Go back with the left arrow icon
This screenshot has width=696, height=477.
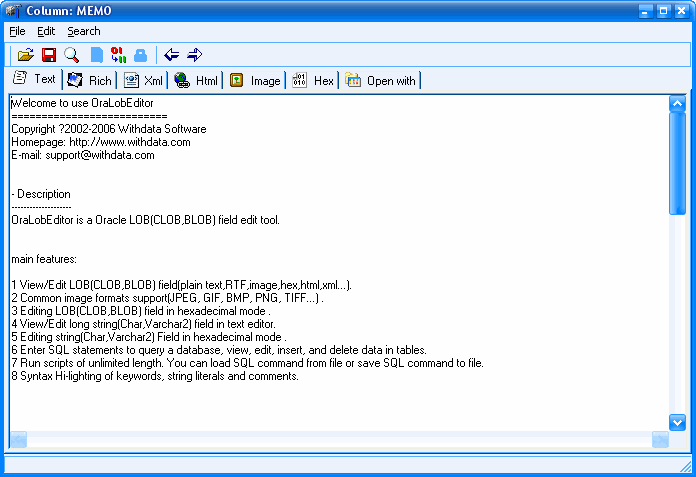tap(172, 55)
